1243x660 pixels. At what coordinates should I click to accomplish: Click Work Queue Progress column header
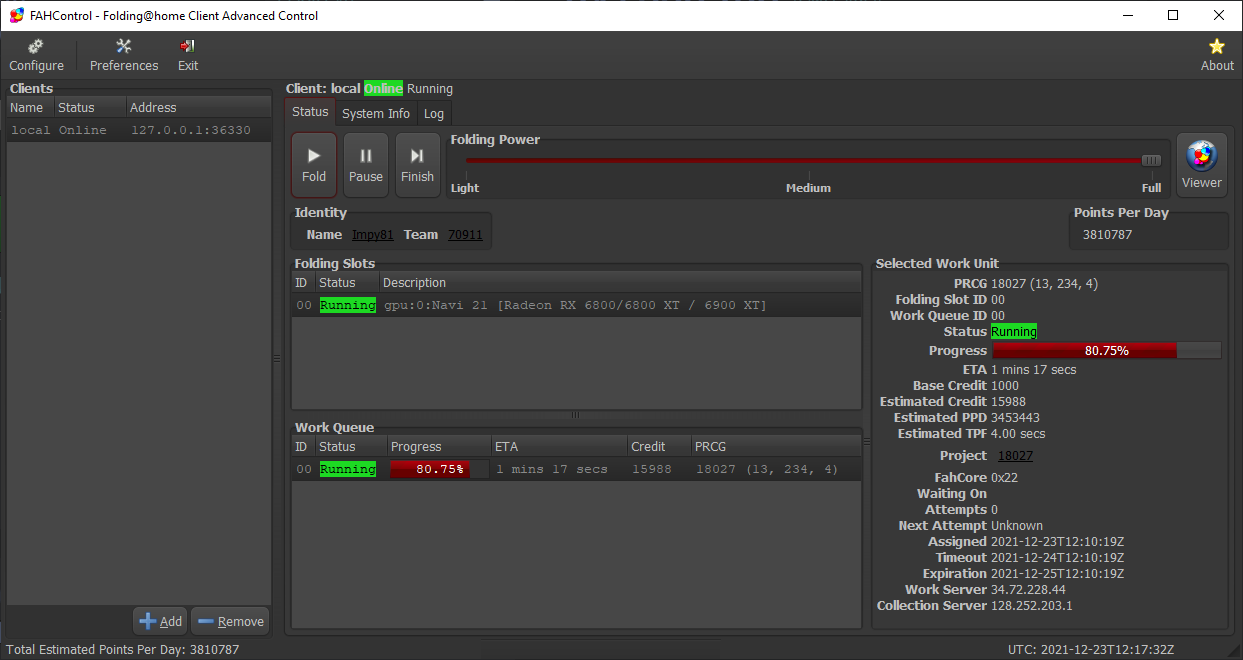(438, 447)
